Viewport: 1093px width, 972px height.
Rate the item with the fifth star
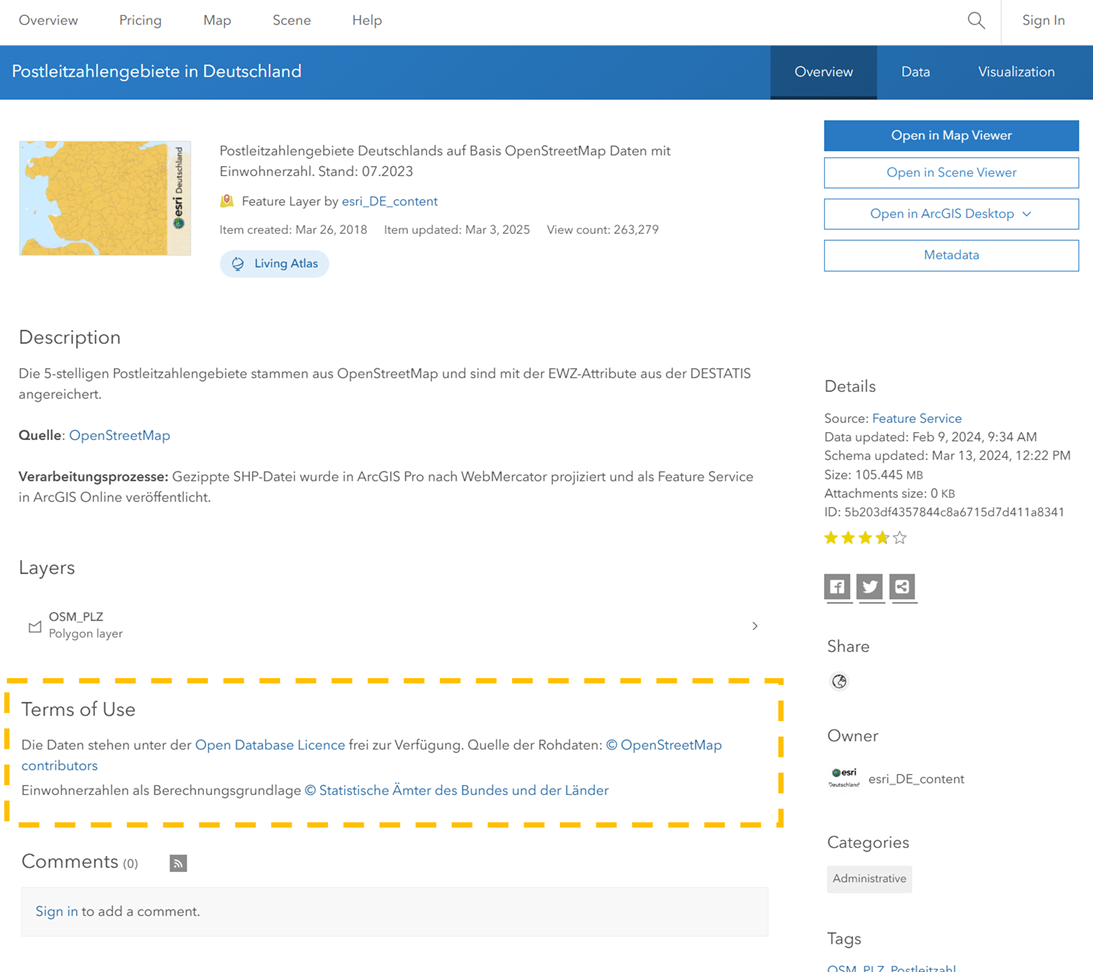click(x=900, y=538)
